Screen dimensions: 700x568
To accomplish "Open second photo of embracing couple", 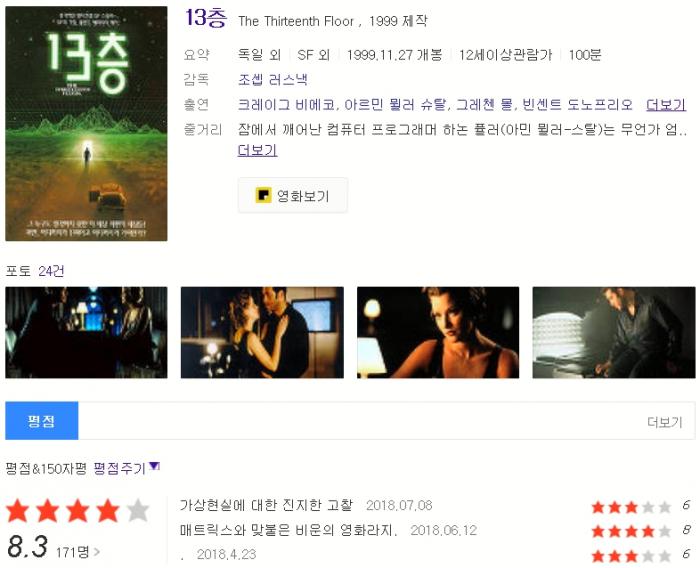I will (x=262, y=333).
